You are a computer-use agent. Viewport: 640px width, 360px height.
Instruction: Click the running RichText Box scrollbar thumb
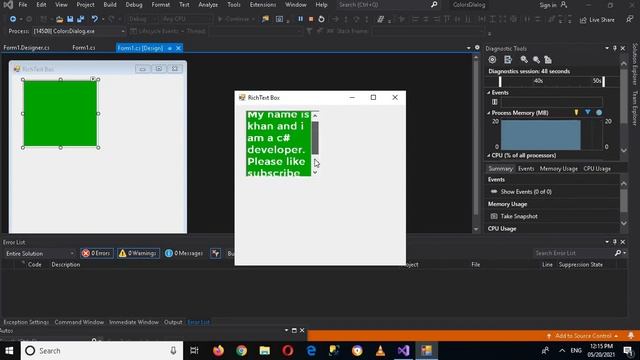[x=315, y=138]
